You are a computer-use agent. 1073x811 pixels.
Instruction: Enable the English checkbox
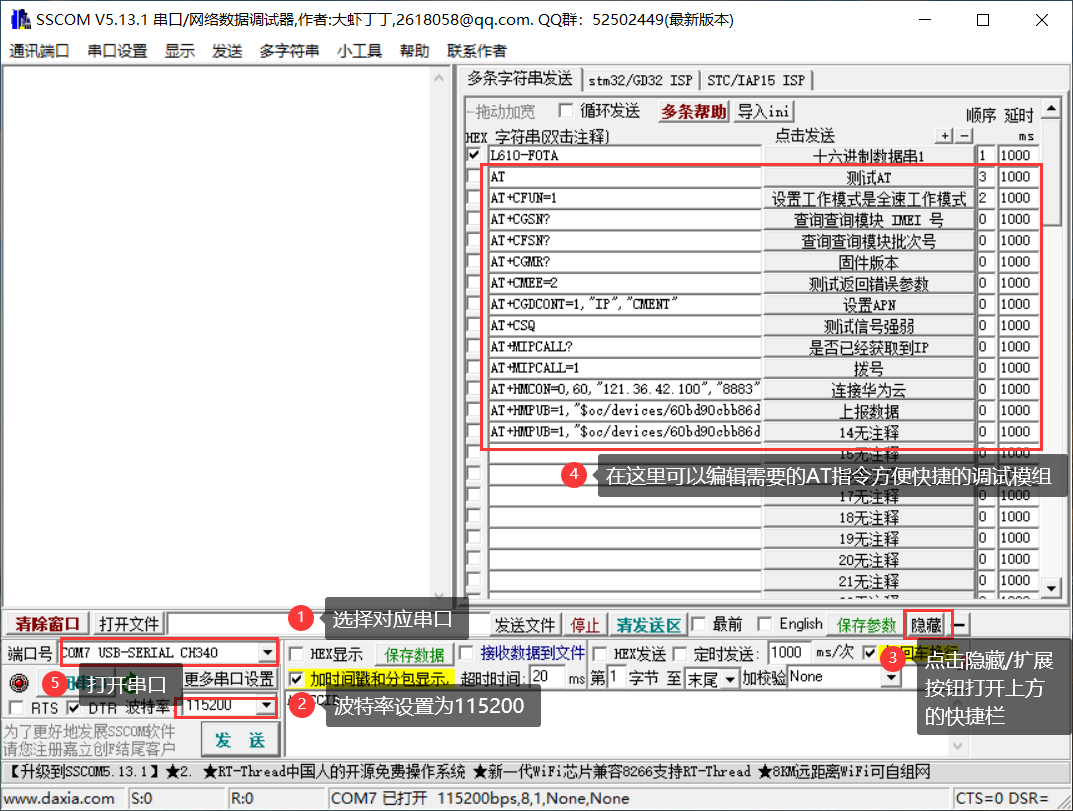click(765, 623)
